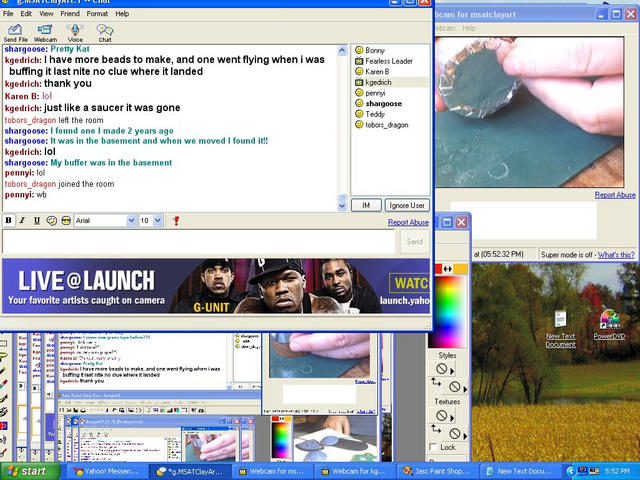The height and width of the screenshot is (480, 640).
Task: Pick a color from the rainbow palette
Action: 449,312
